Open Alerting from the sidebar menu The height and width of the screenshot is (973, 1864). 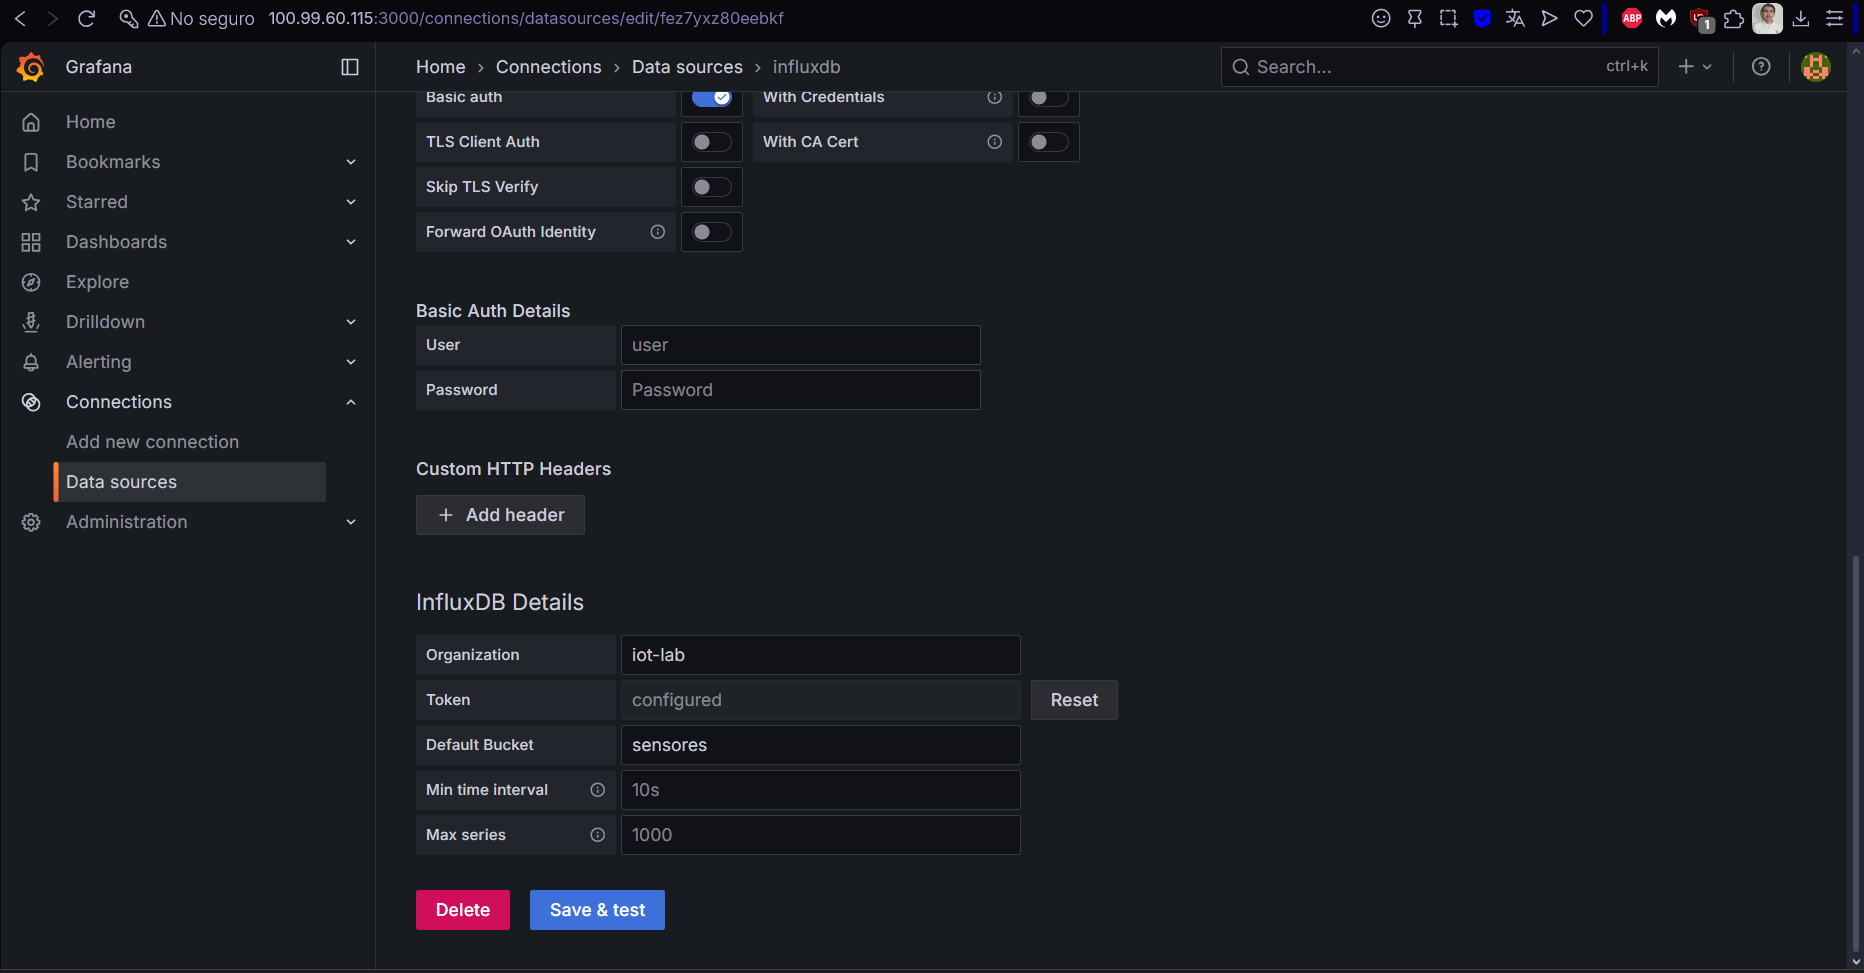click(98, 362)
